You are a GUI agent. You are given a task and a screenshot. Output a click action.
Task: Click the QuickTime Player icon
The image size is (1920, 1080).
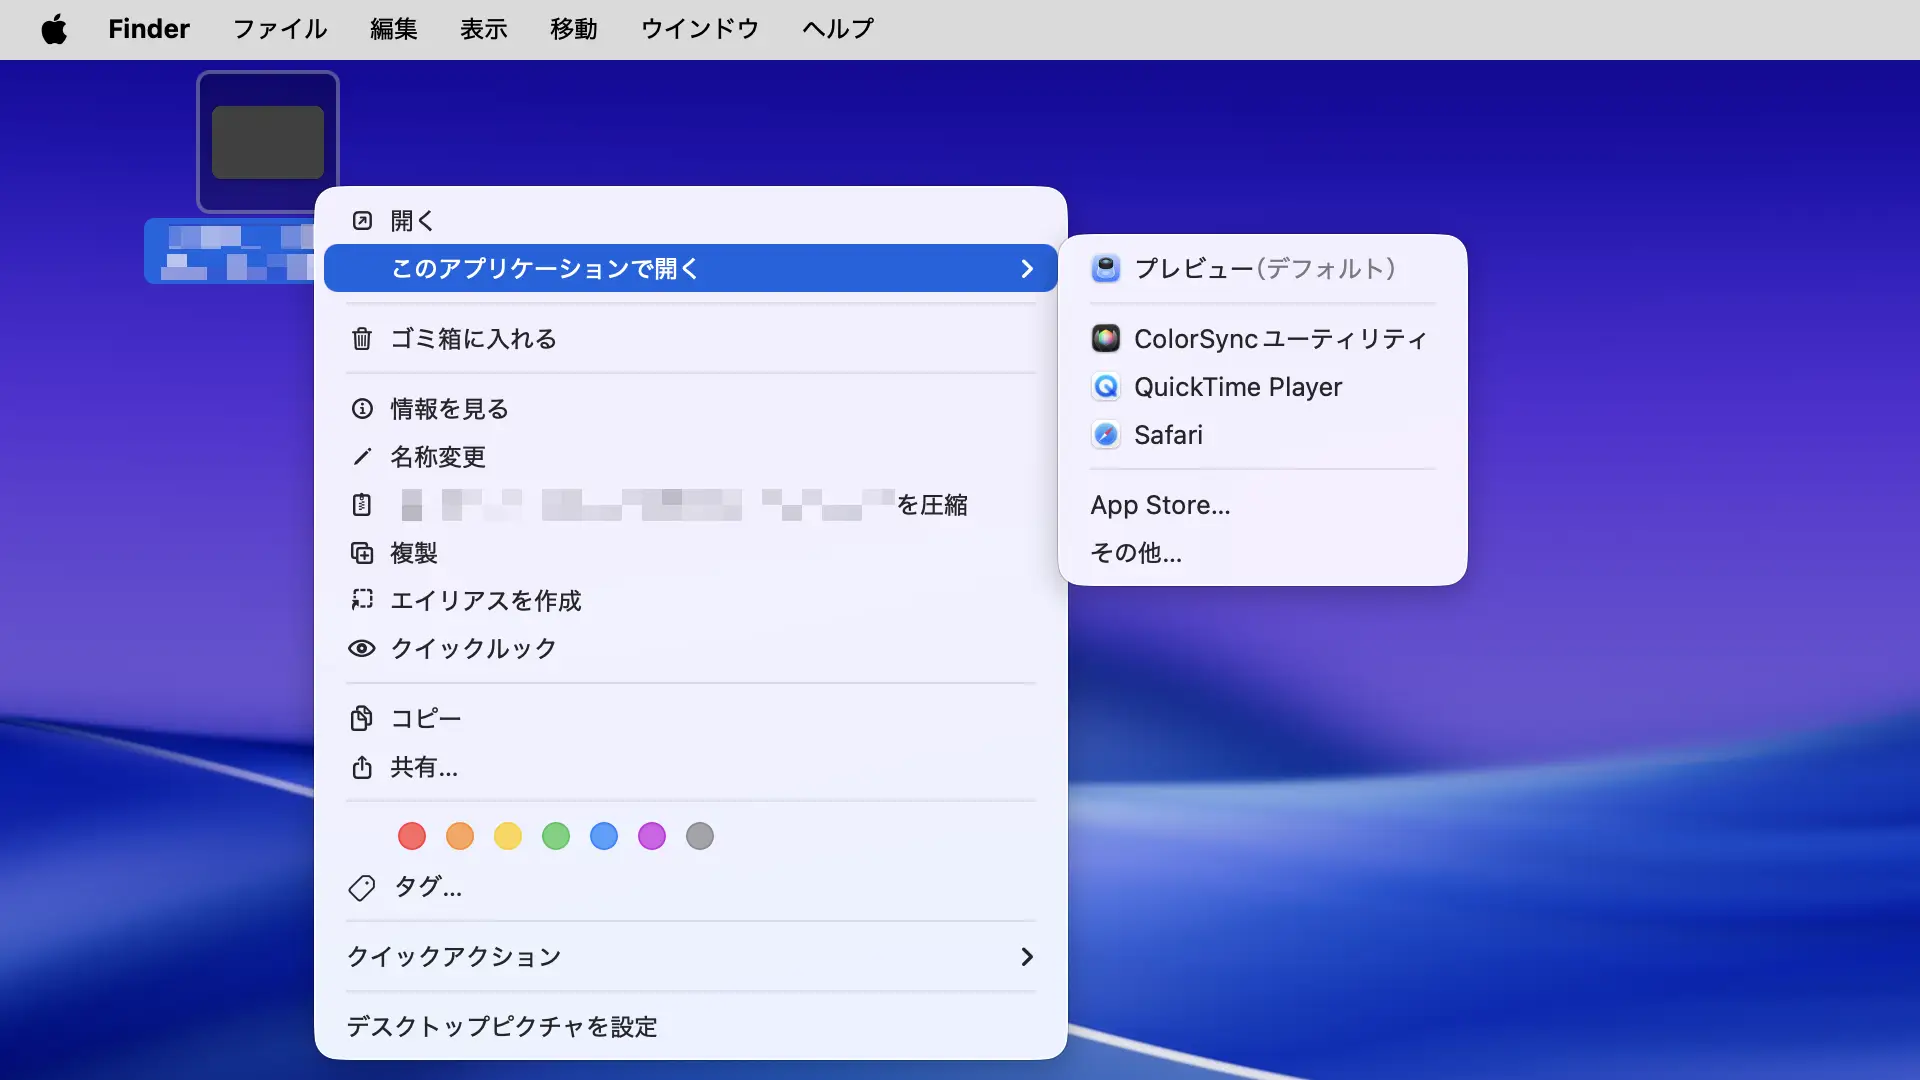[1105, 386]
